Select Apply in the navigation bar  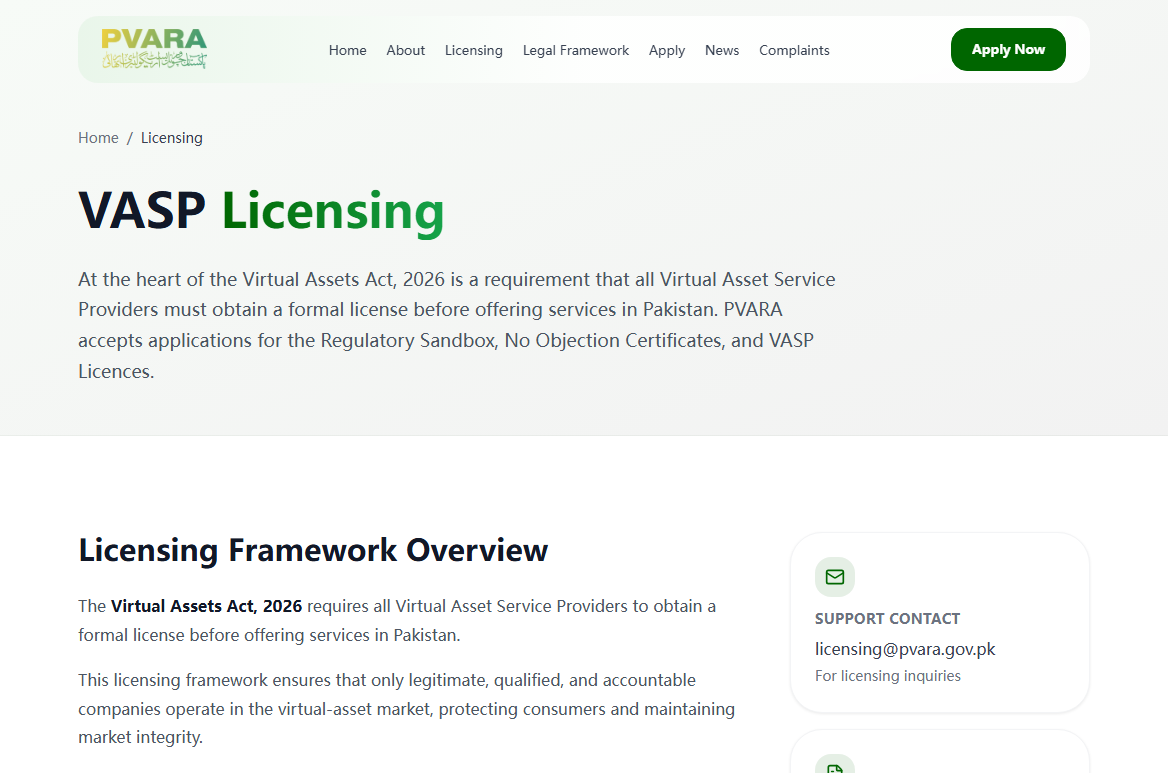pos(667,50)
